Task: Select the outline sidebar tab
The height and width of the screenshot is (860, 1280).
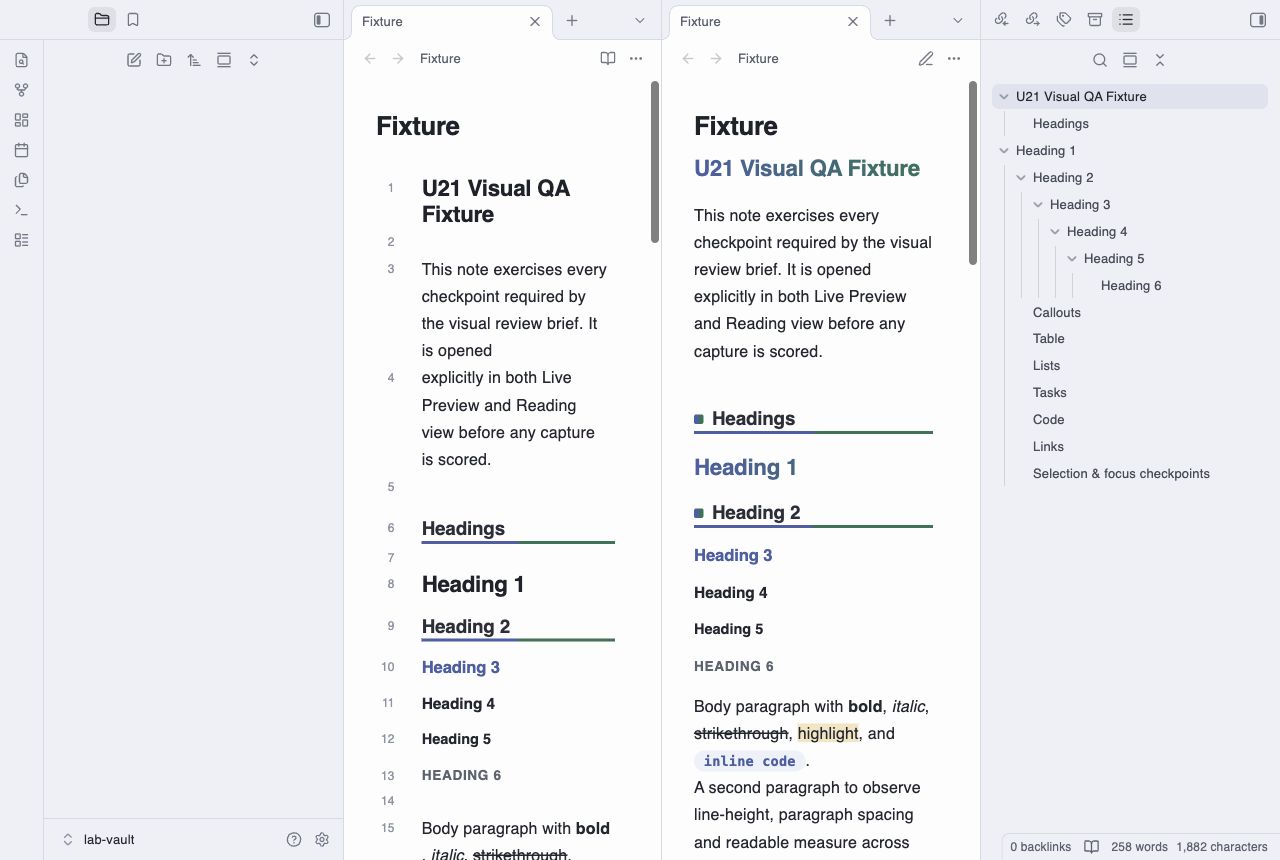Action: (1126, 20)
